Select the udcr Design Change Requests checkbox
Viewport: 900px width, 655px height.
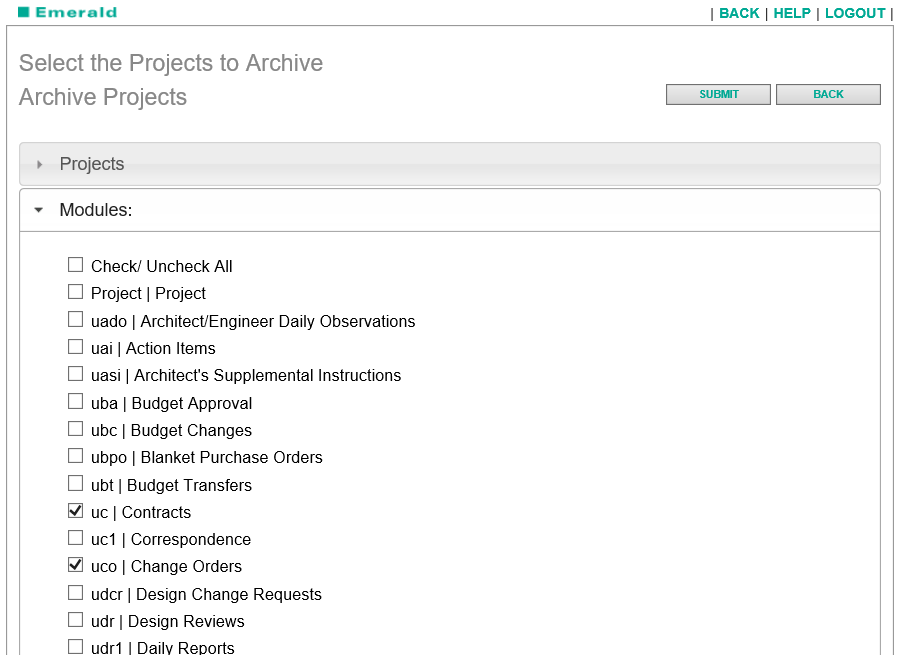coord(76,592)
